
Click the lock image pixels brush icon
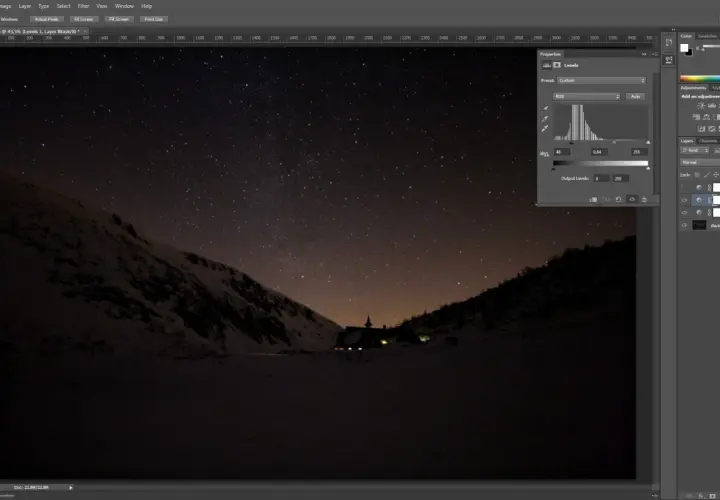[x=706, y=175]
